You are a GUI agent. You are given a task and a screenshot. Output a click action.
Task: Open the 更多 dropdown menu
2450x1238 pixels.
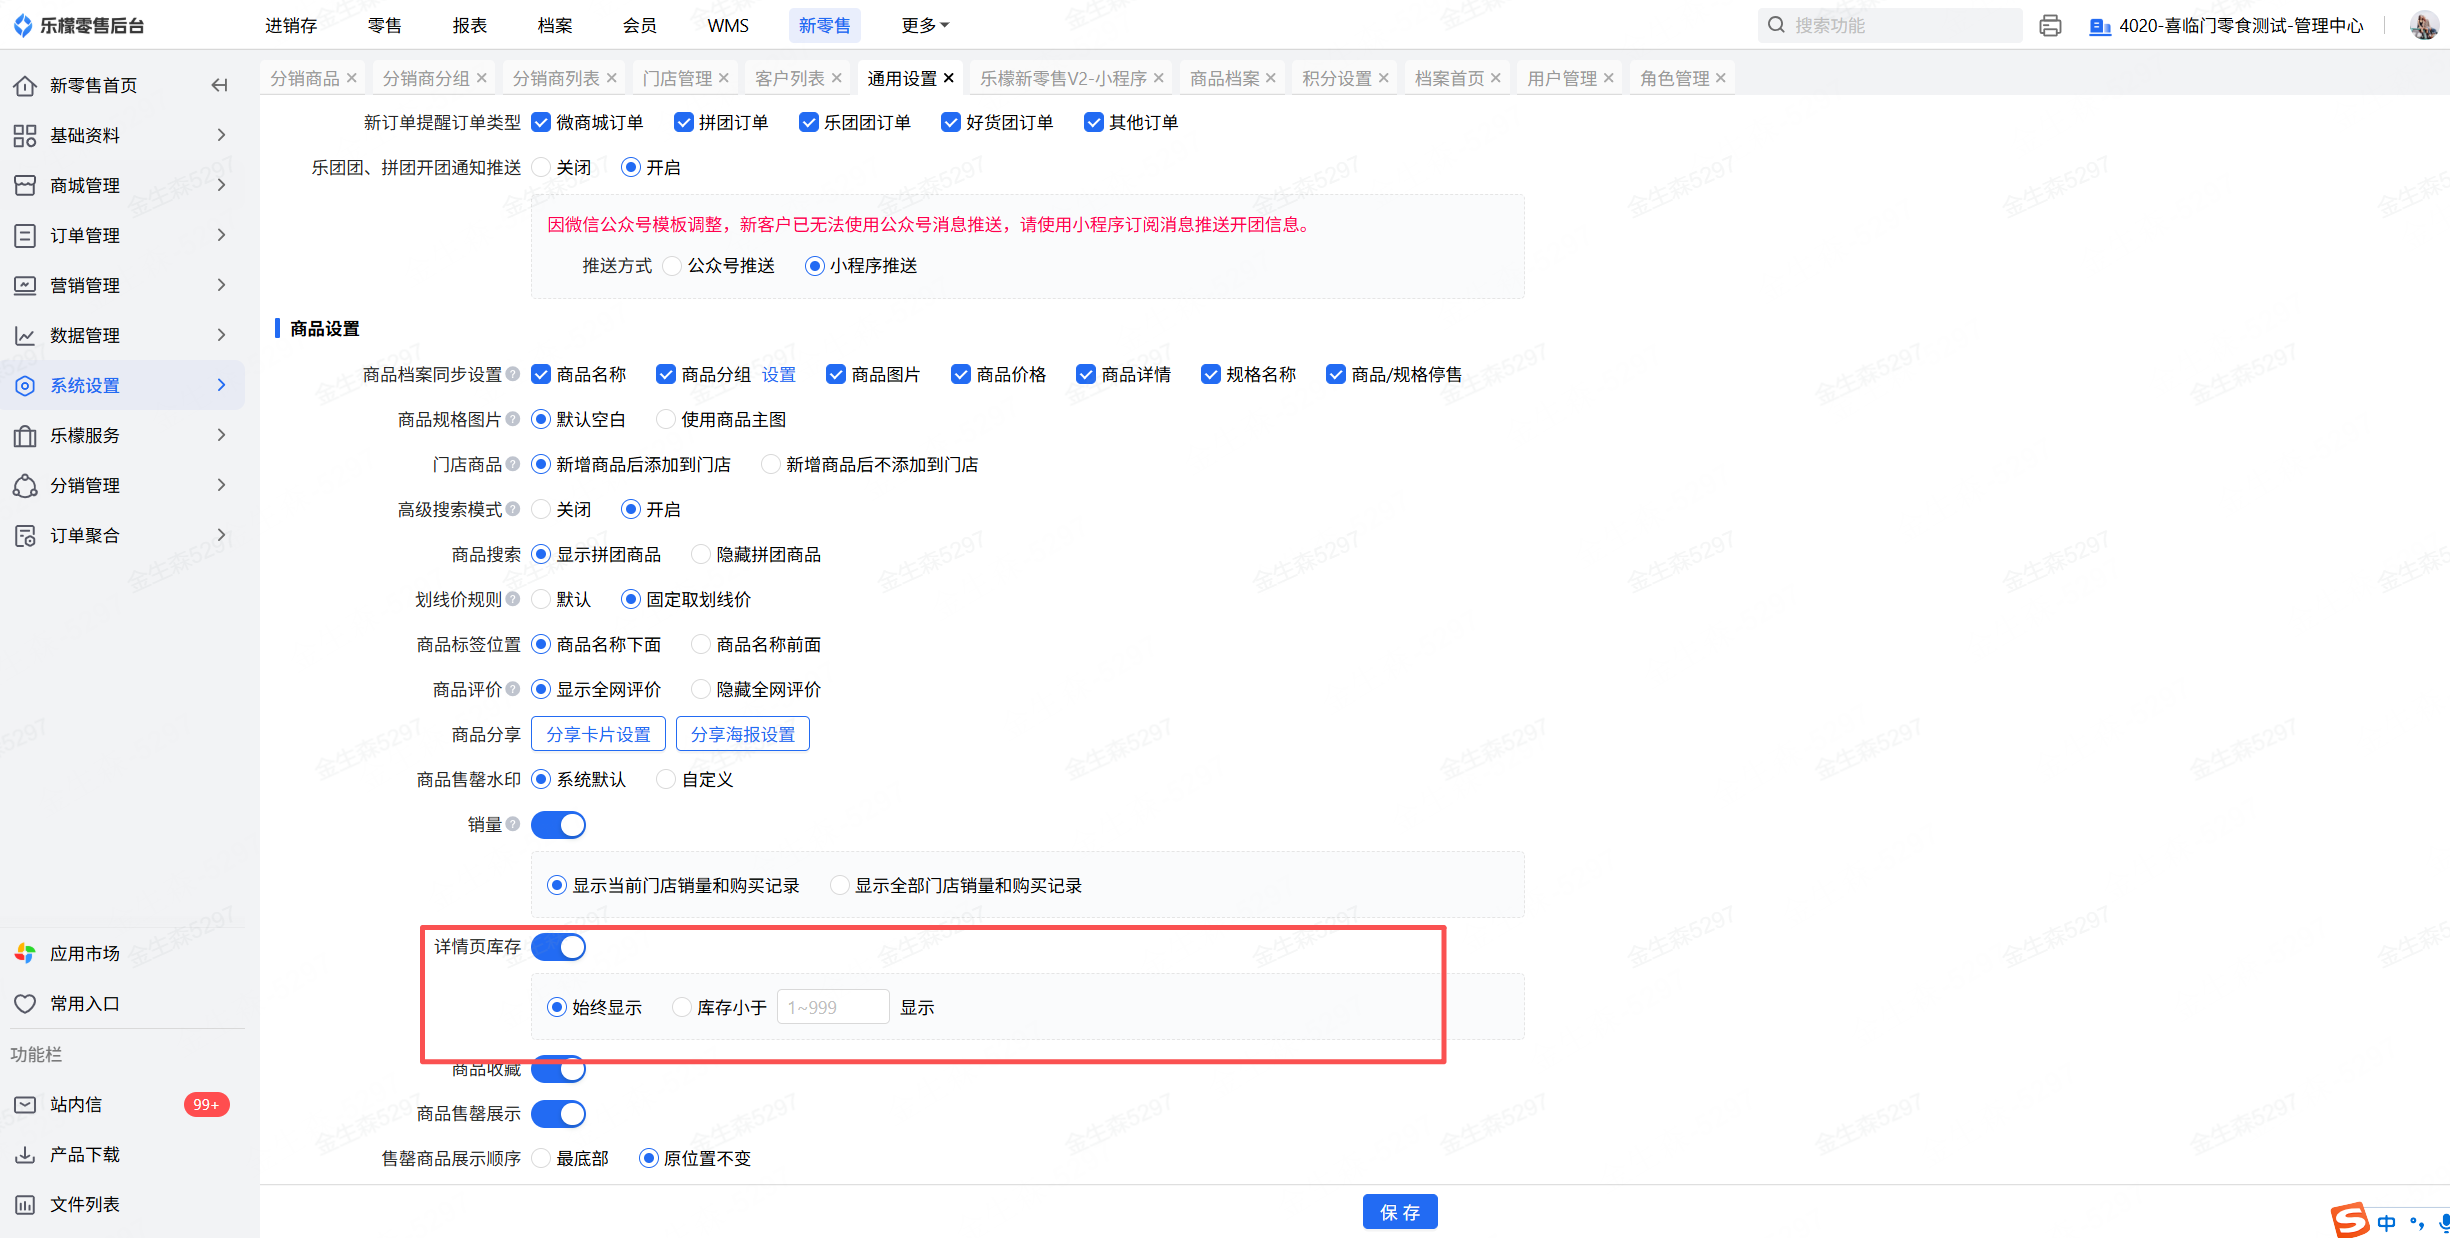(x=924, y=25)
